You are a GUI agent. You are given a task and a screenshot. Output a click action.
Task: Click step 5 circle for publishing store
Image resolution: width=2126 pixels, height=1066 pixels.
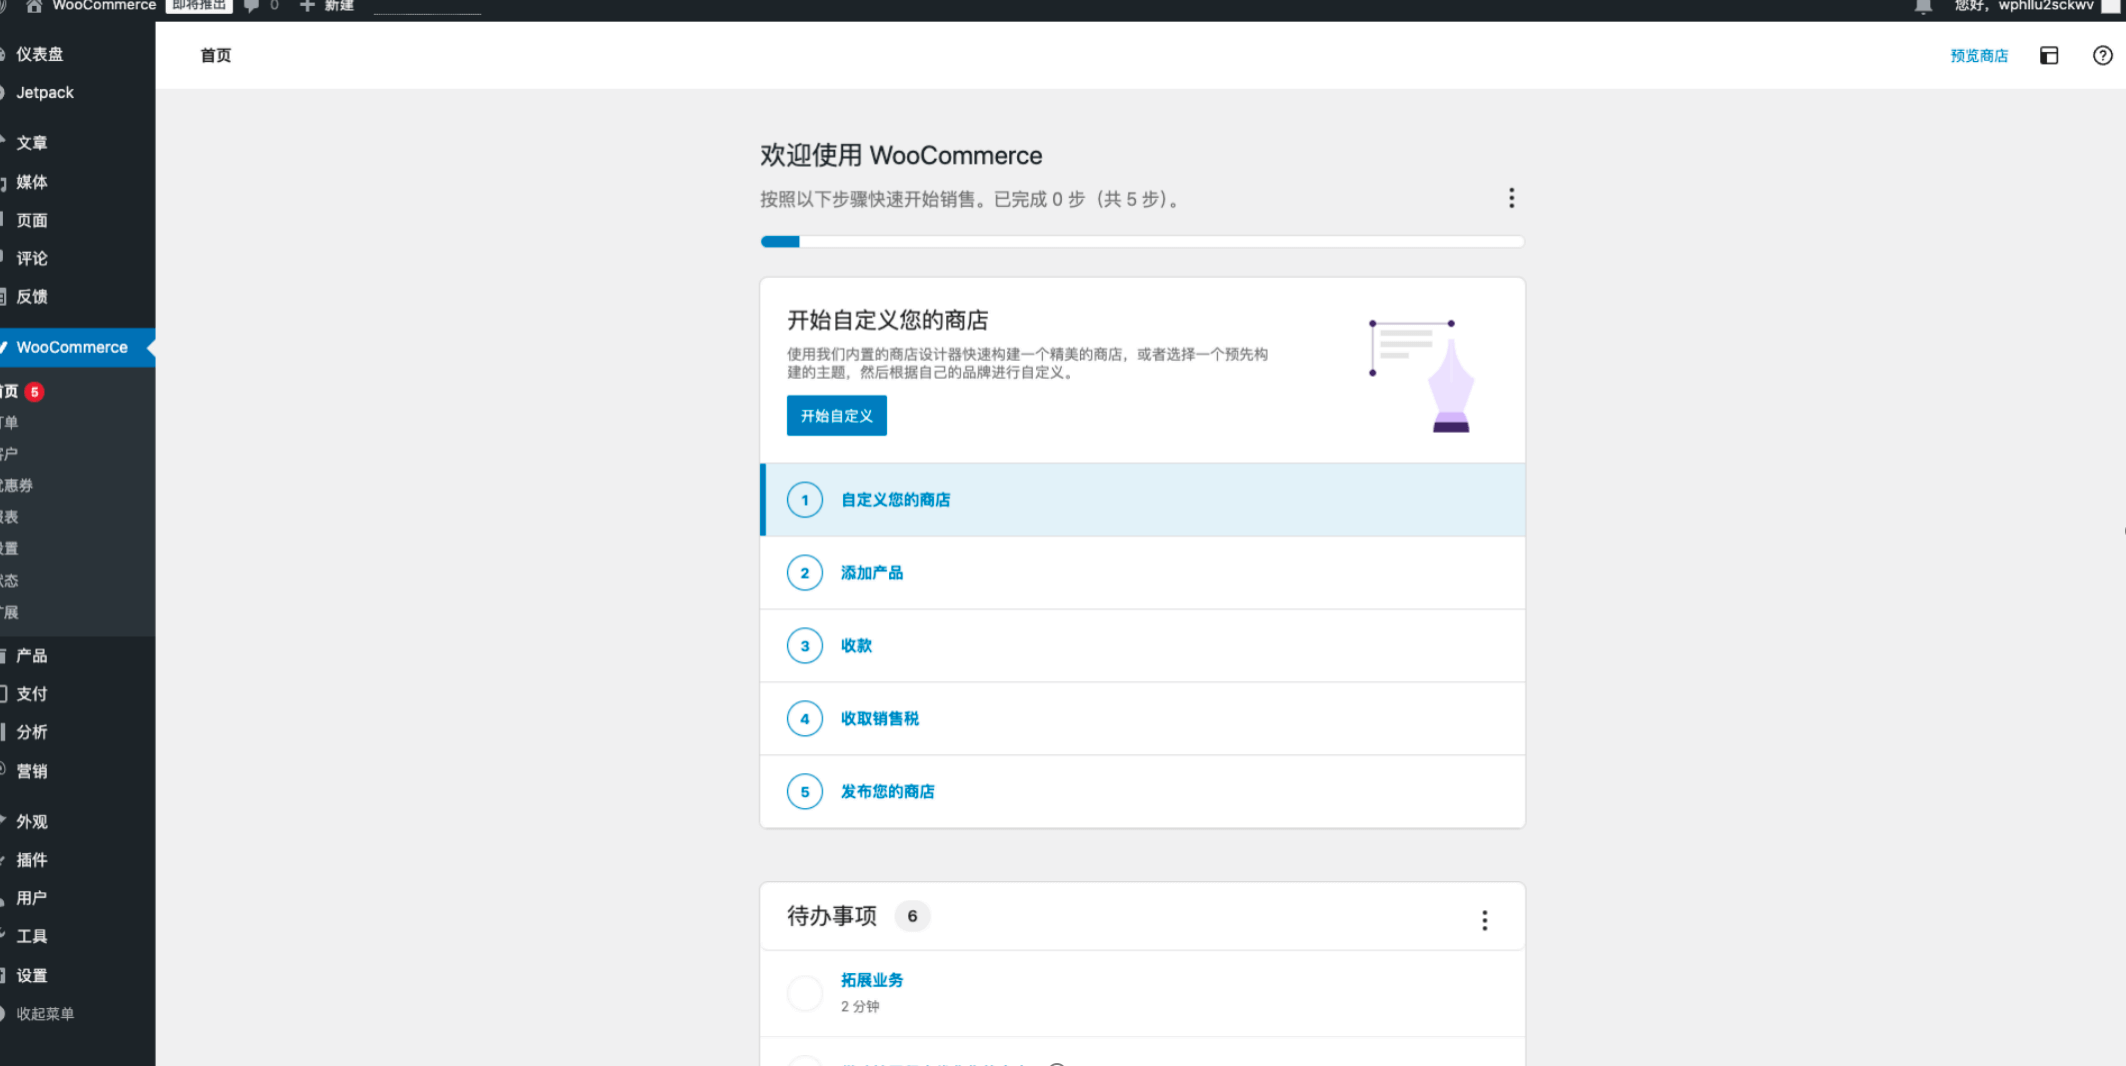[x=804, y=792]
